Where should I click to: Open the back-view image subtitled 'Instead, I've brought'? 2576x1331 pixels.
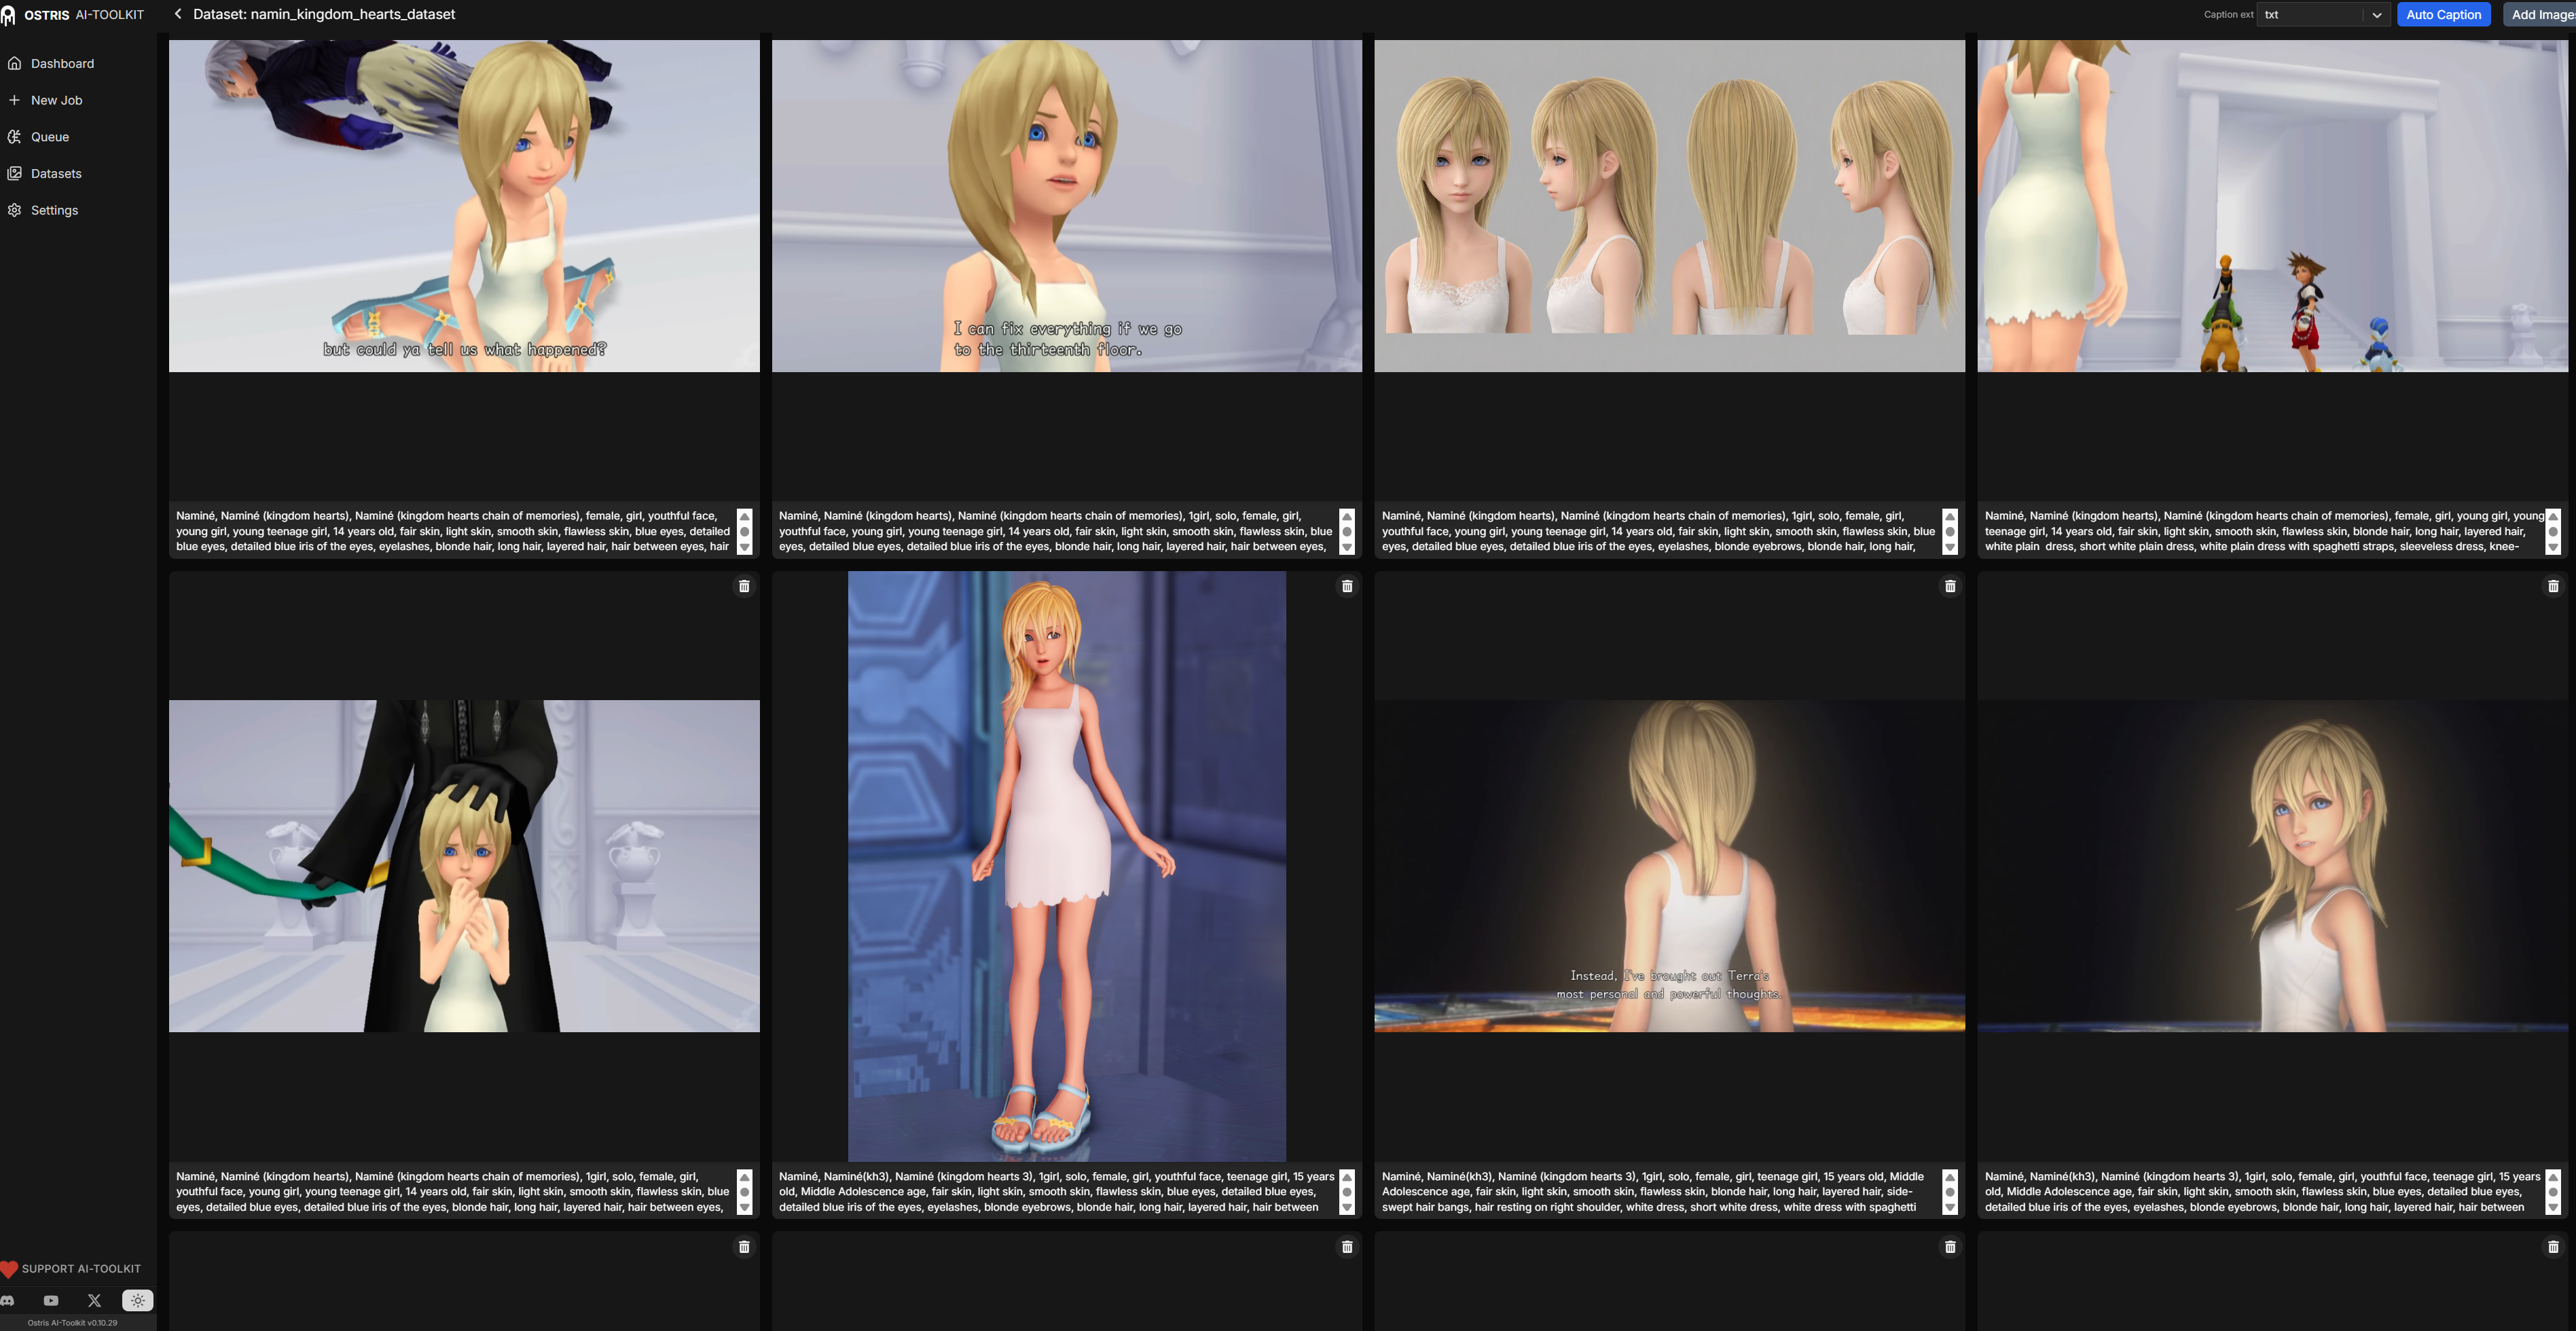click(x=1670, y=866)
